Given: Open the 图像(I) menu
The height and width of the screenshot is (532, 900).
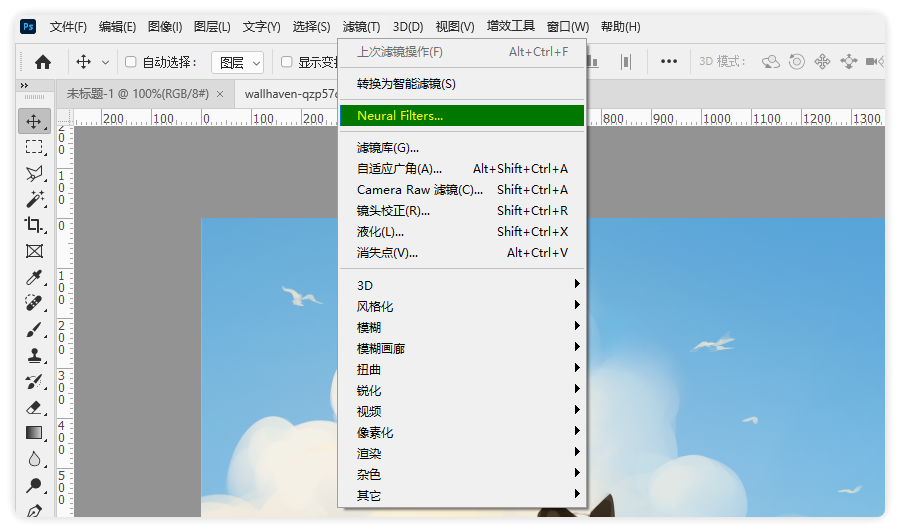Looking at the screenshot, I should point(165,26).
